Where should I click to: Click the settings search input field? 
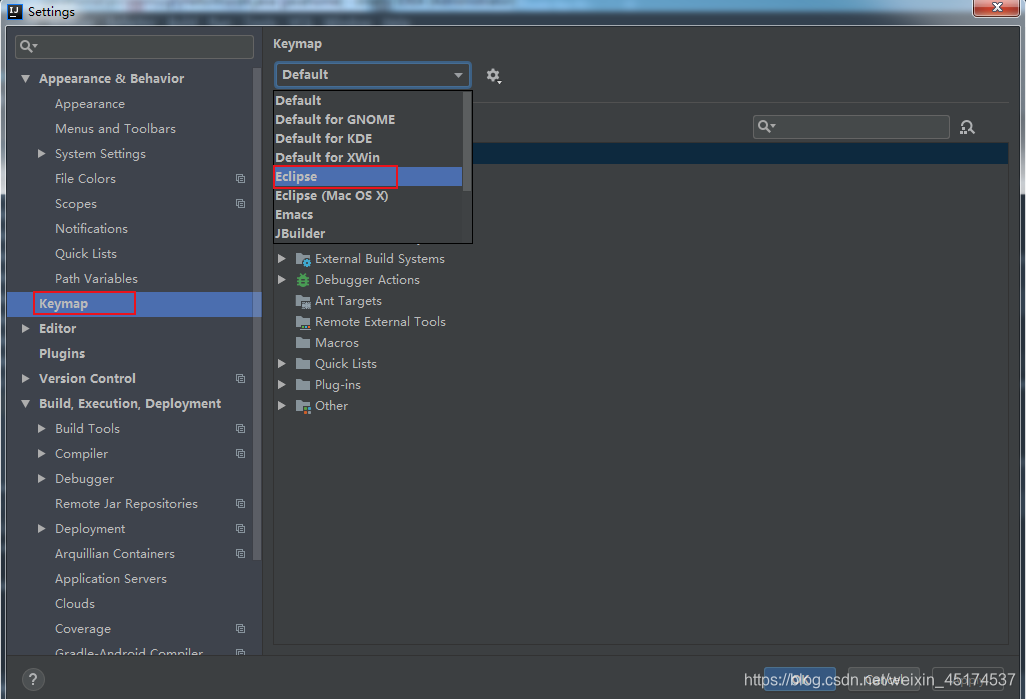pos(134,46)
